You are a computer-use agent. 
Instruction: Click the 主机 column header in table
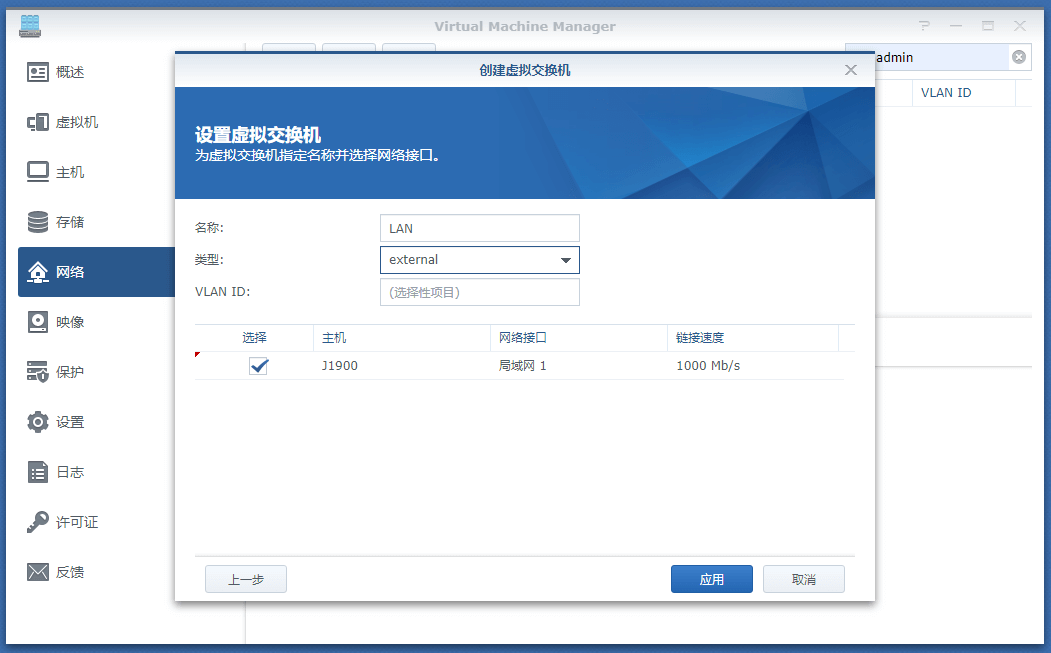pos(401,338)
